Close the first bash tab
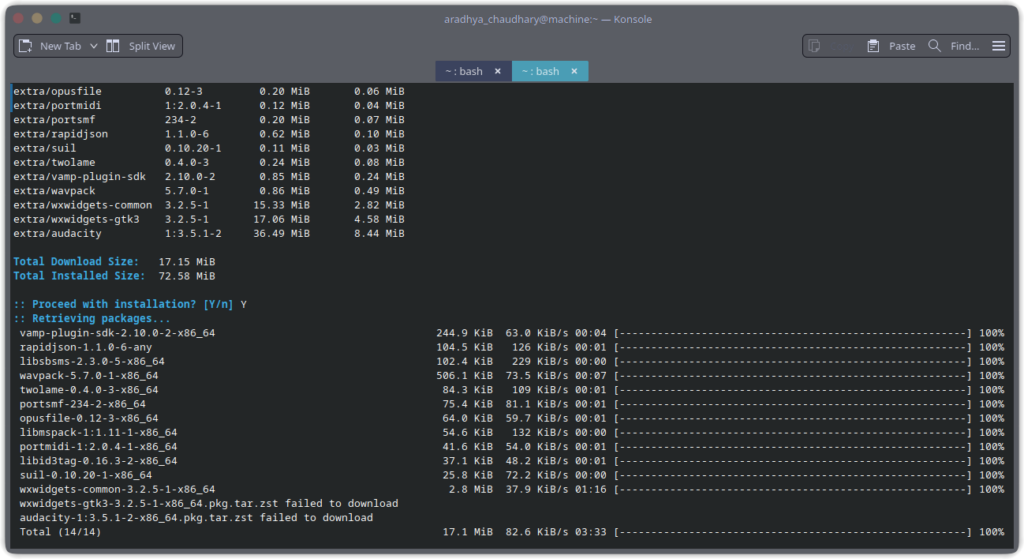Image resolution: width=1024 pixels, height=559 pixels. pos(498,71)
